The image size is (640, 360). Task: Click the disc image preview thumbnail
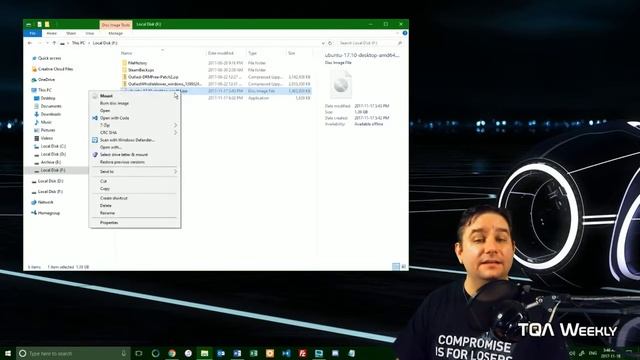pyautogui.click(x=341, y=84)
